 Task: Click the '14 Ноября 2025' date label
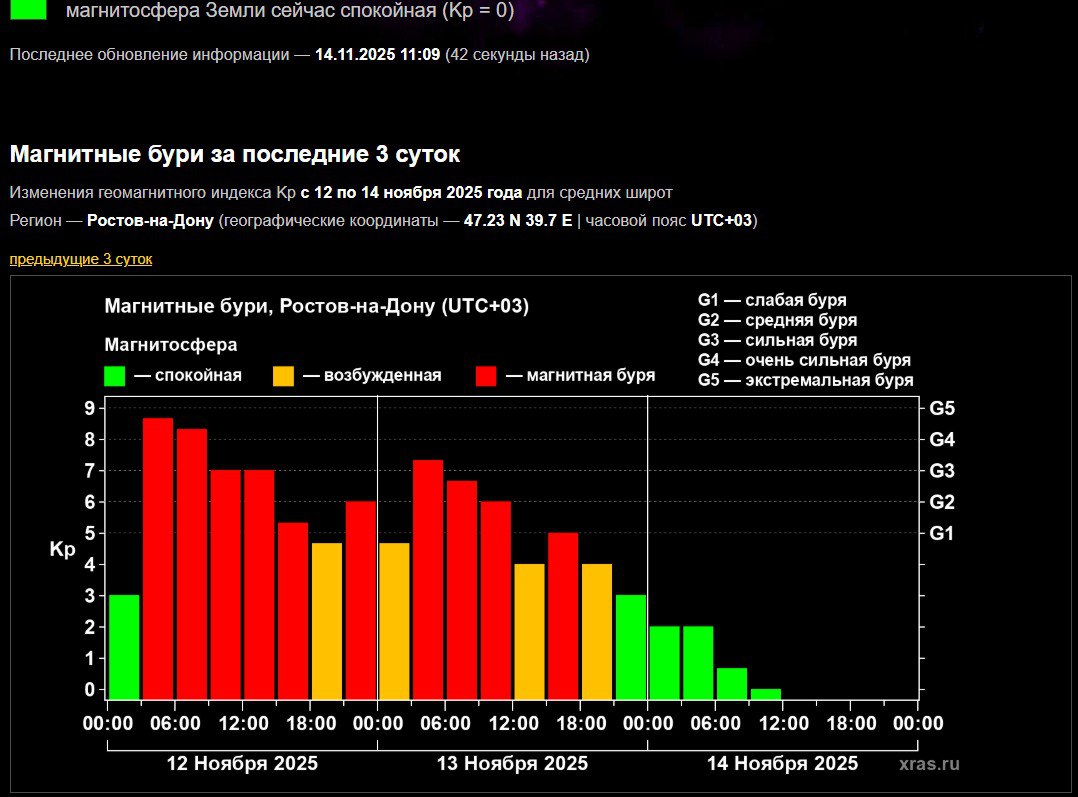click(x=782, y=764)
